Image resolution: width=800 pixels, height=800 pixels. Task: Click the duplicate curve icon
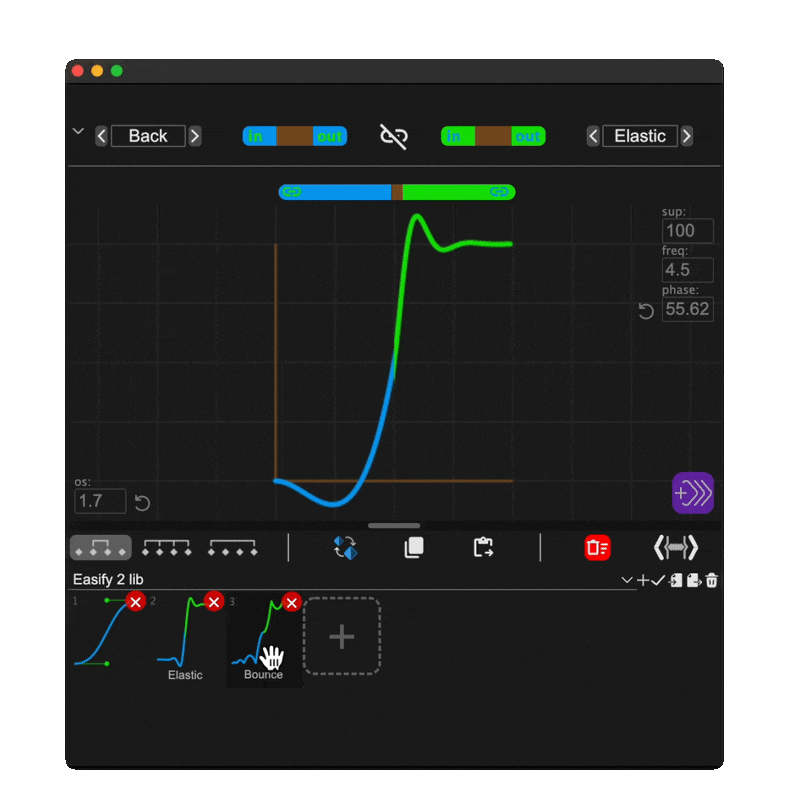click(x=413, y=547)
